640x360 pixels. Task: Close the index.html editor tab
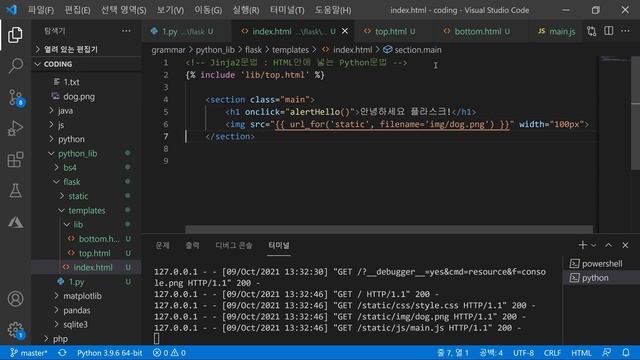(x=345, y=31)
